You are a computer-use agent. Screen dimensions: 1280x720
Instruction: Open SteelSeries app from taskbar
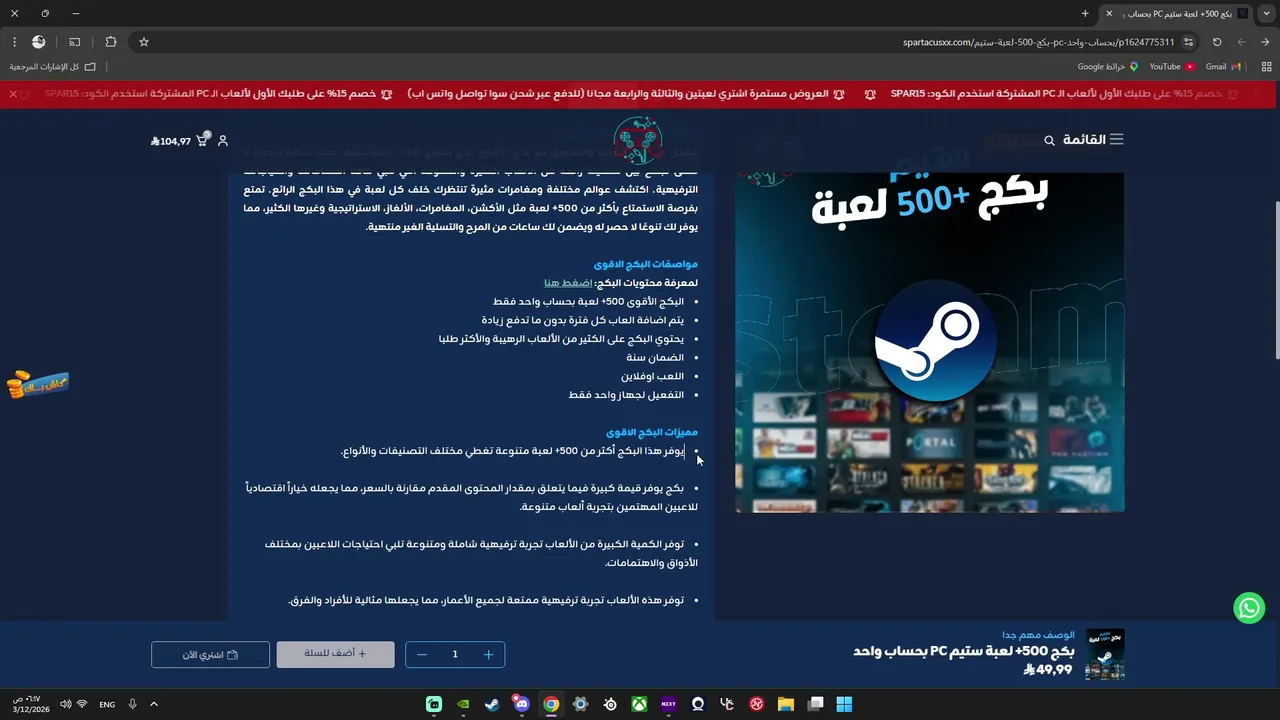(610, 704)
